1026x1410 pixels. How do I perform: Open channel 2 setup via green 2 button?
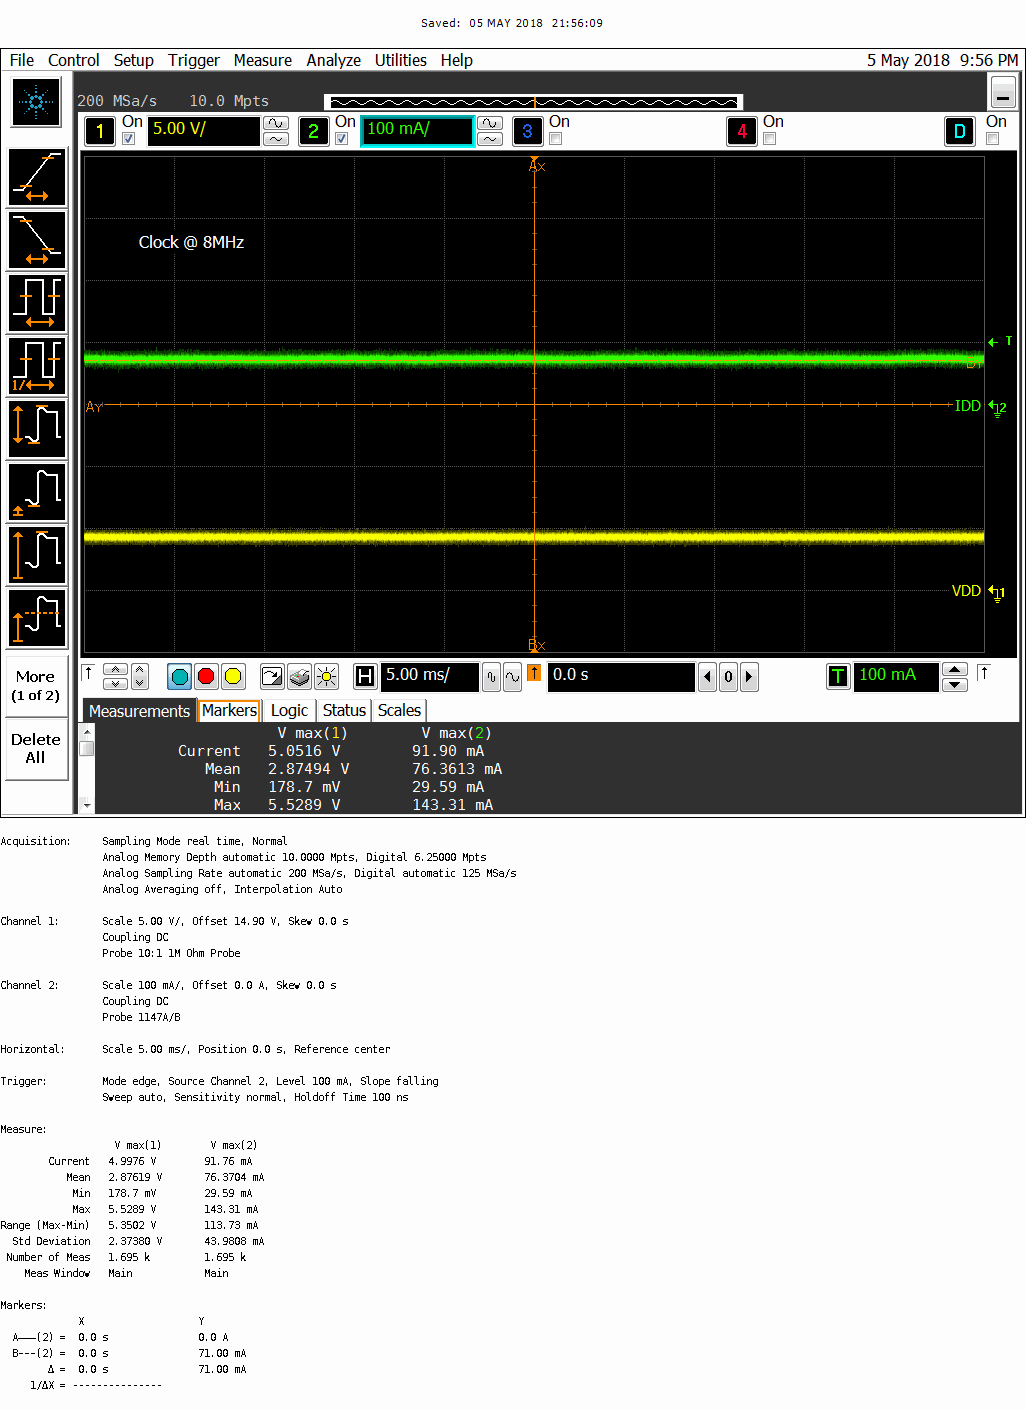(x=314, y=131)
